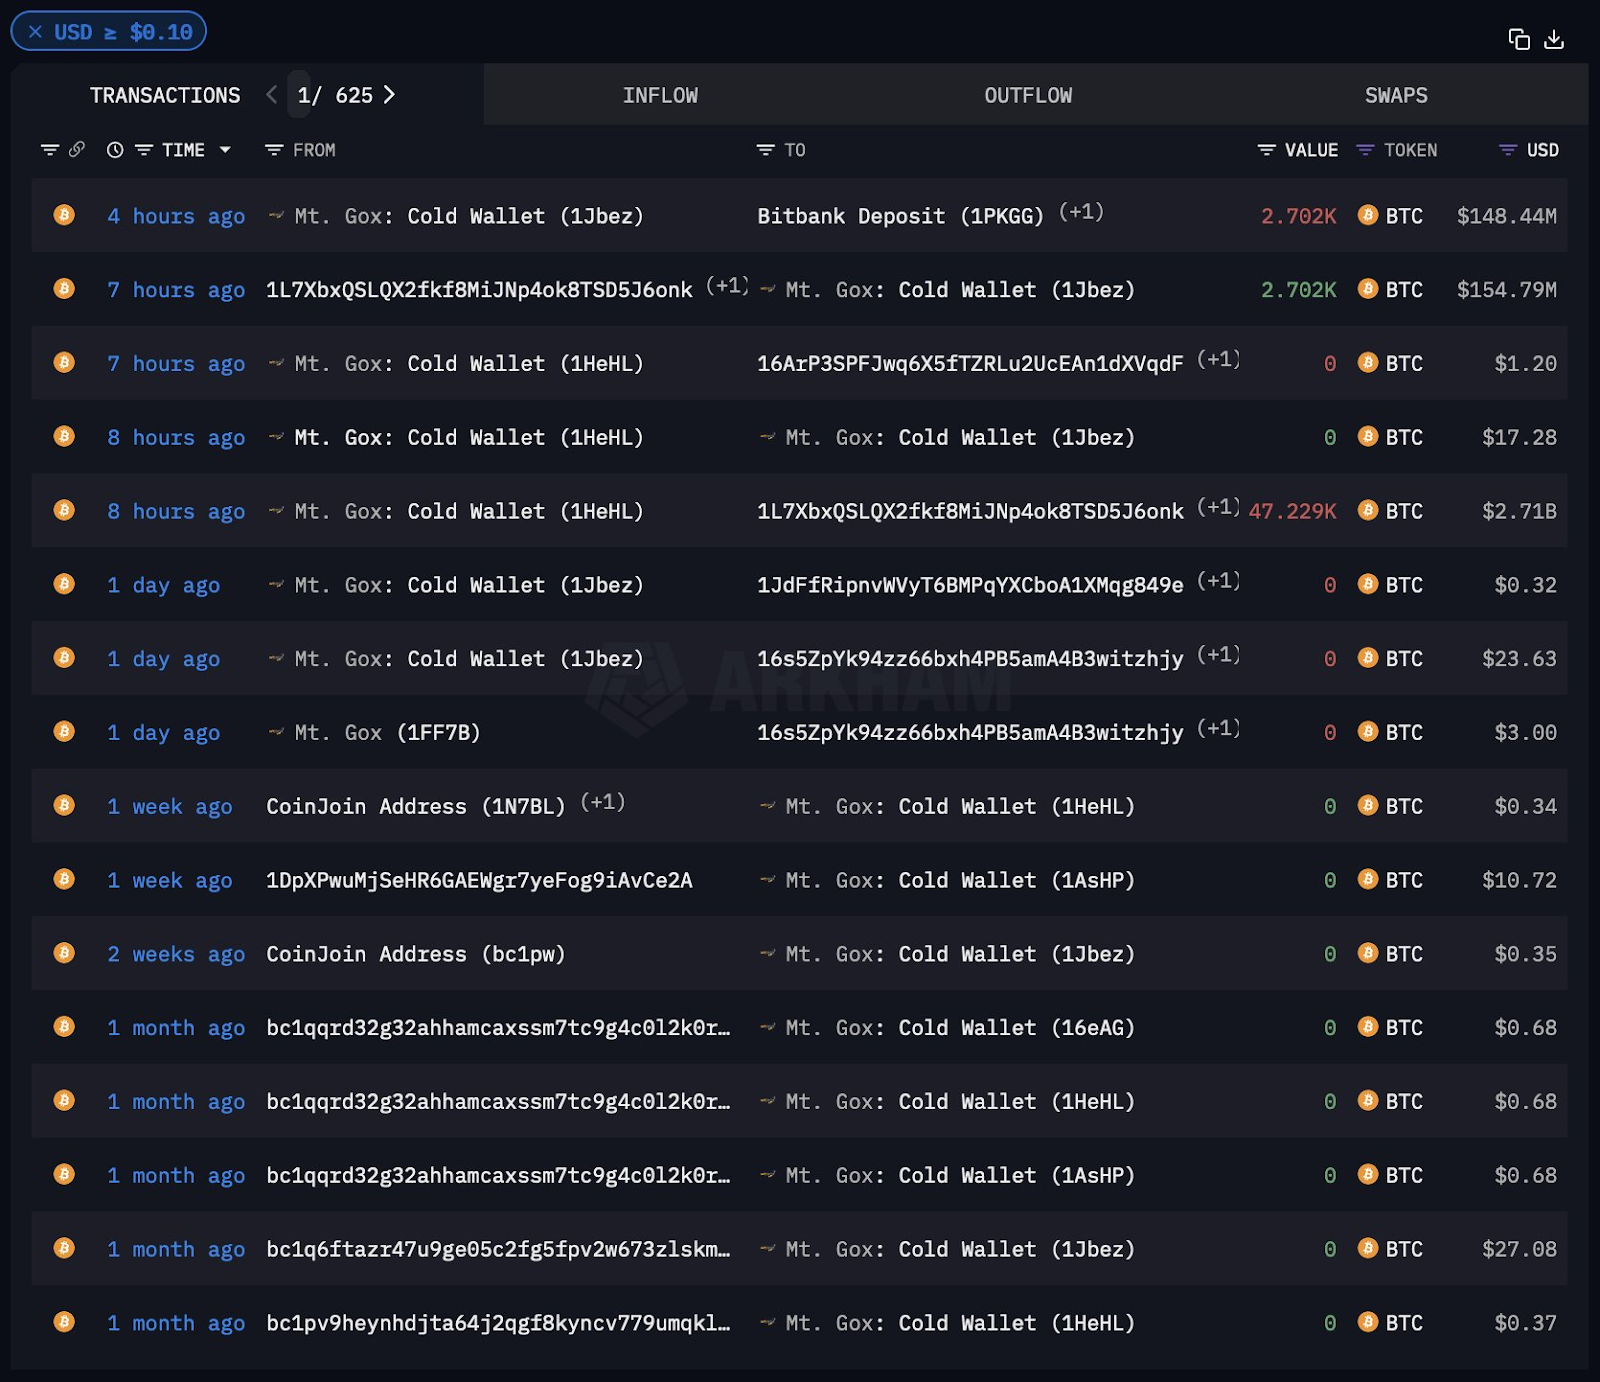Viewport: 1600px width, 1382px height.
Task: Open CoinJoin Address (1N7BL)
Action: [x=416, y=807]
